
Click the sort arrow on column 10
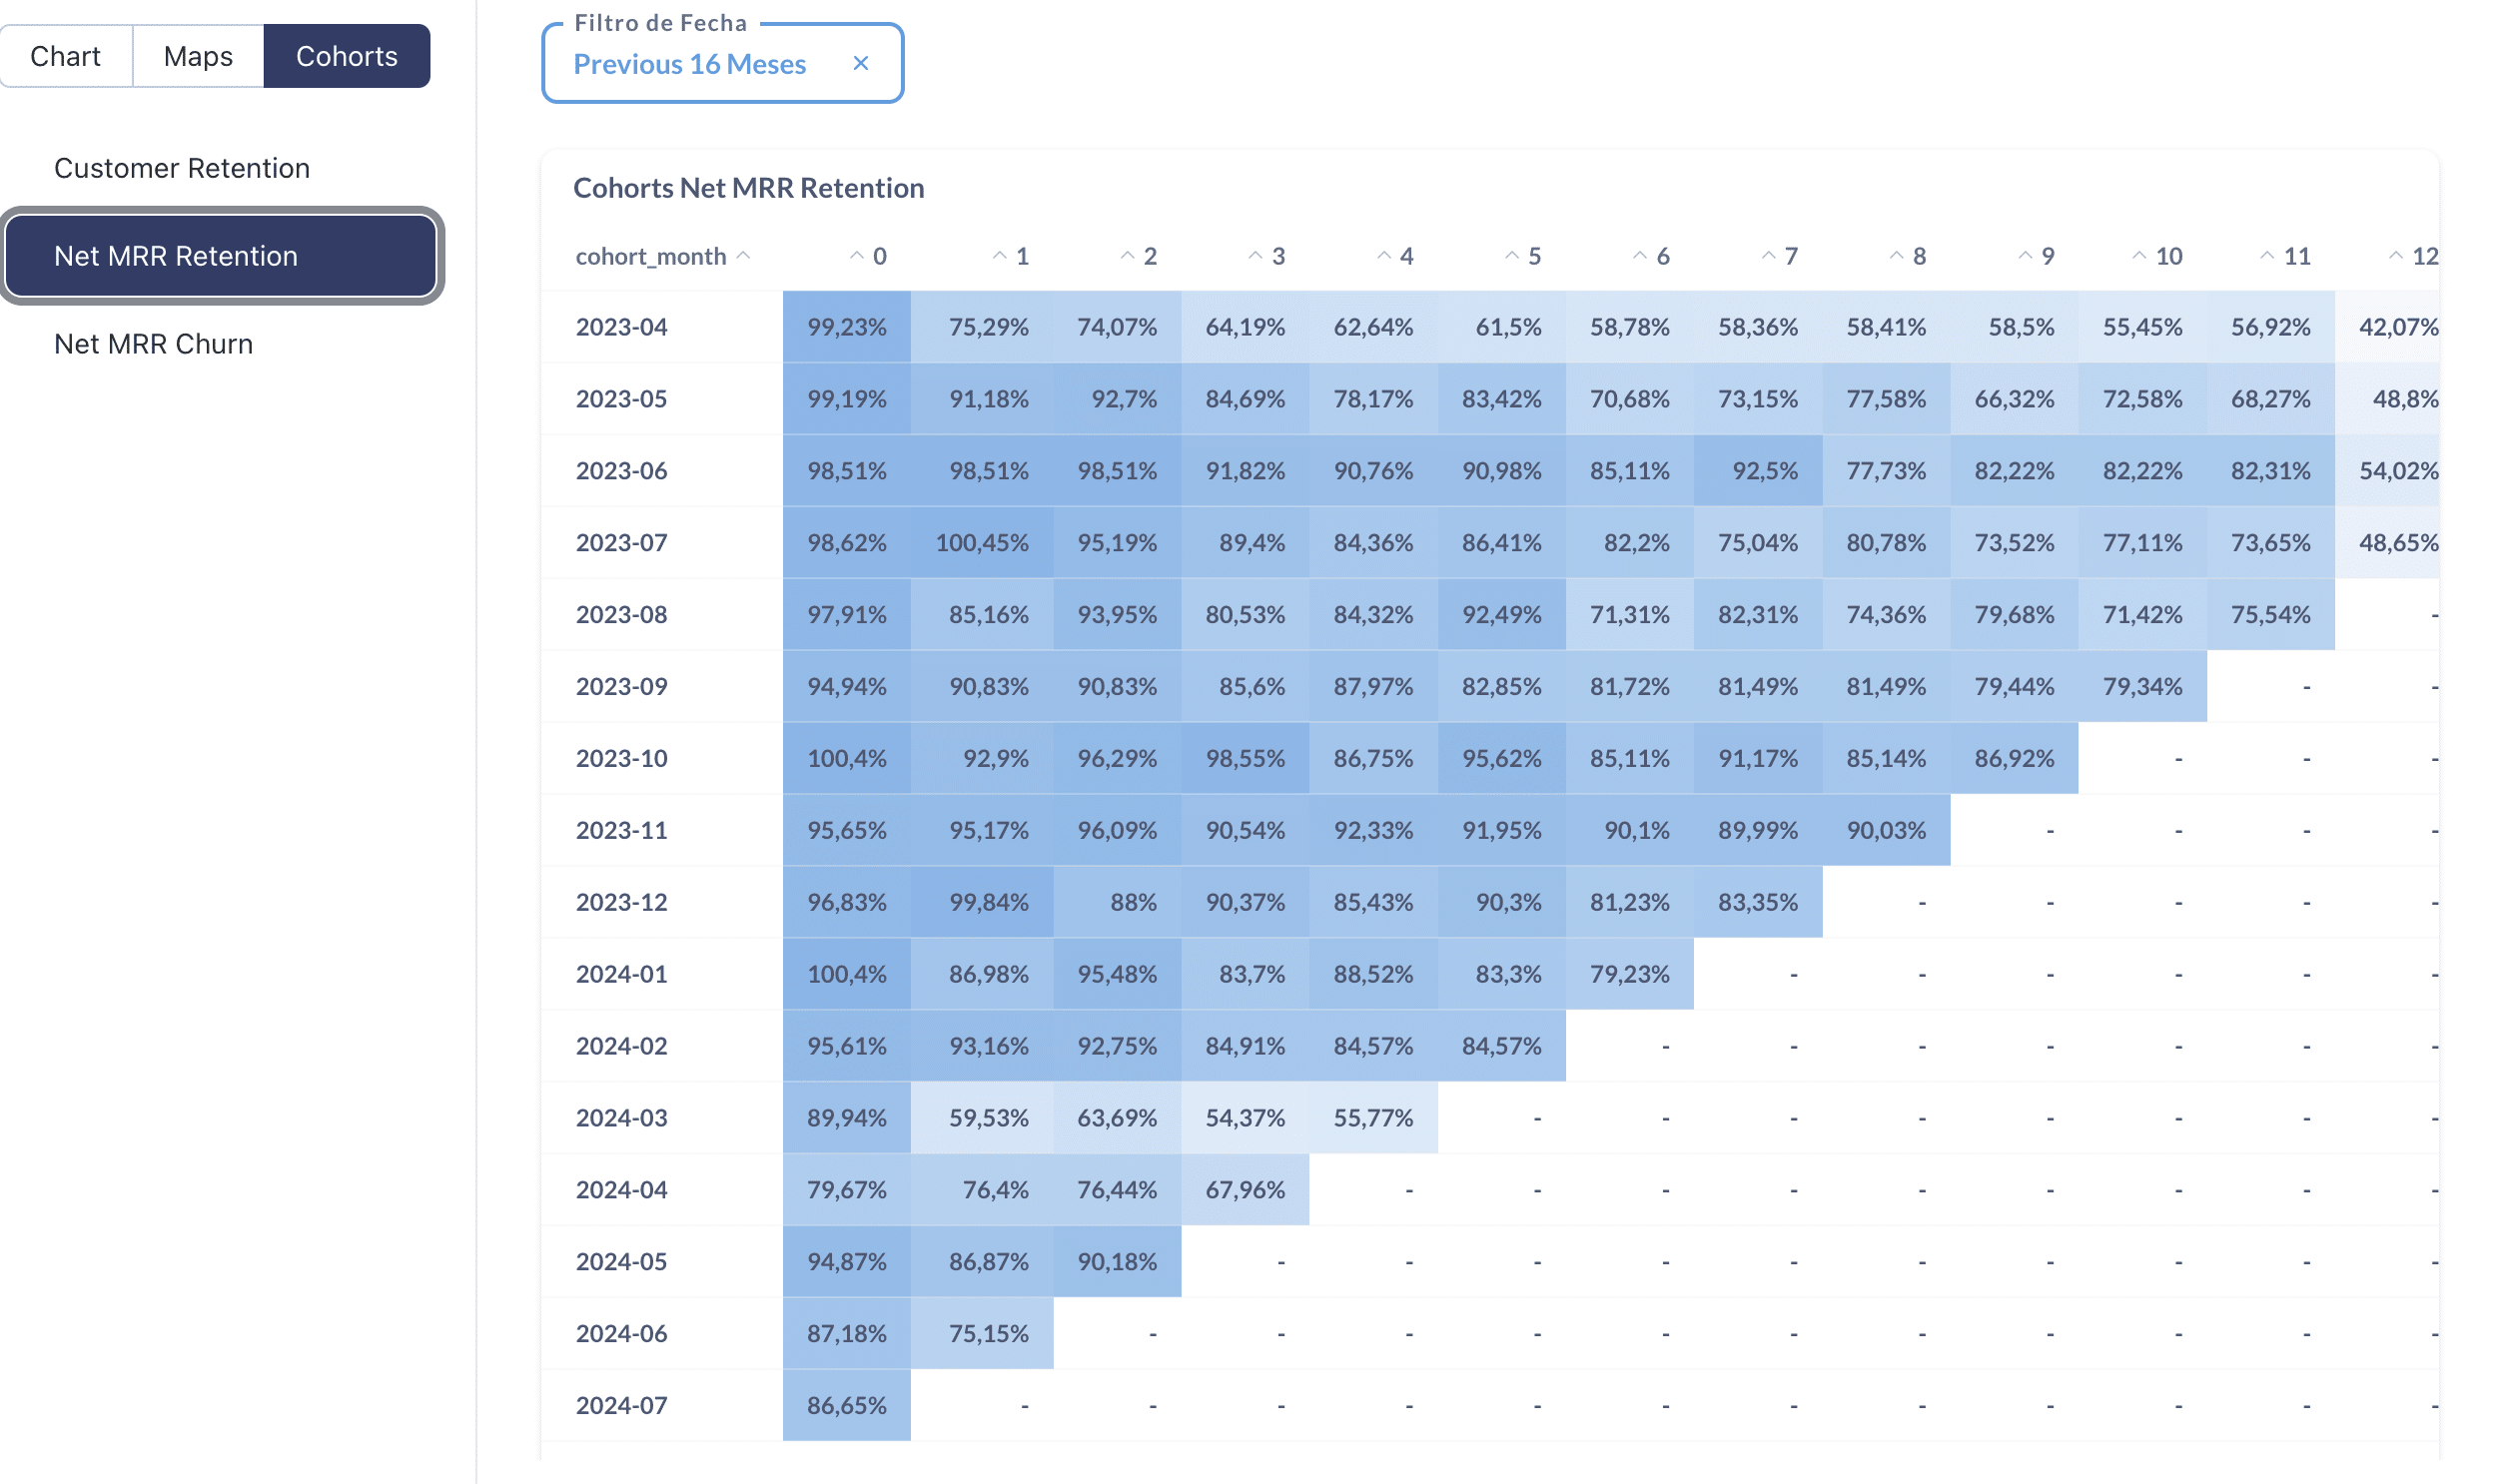click(x=2138, y=256)
